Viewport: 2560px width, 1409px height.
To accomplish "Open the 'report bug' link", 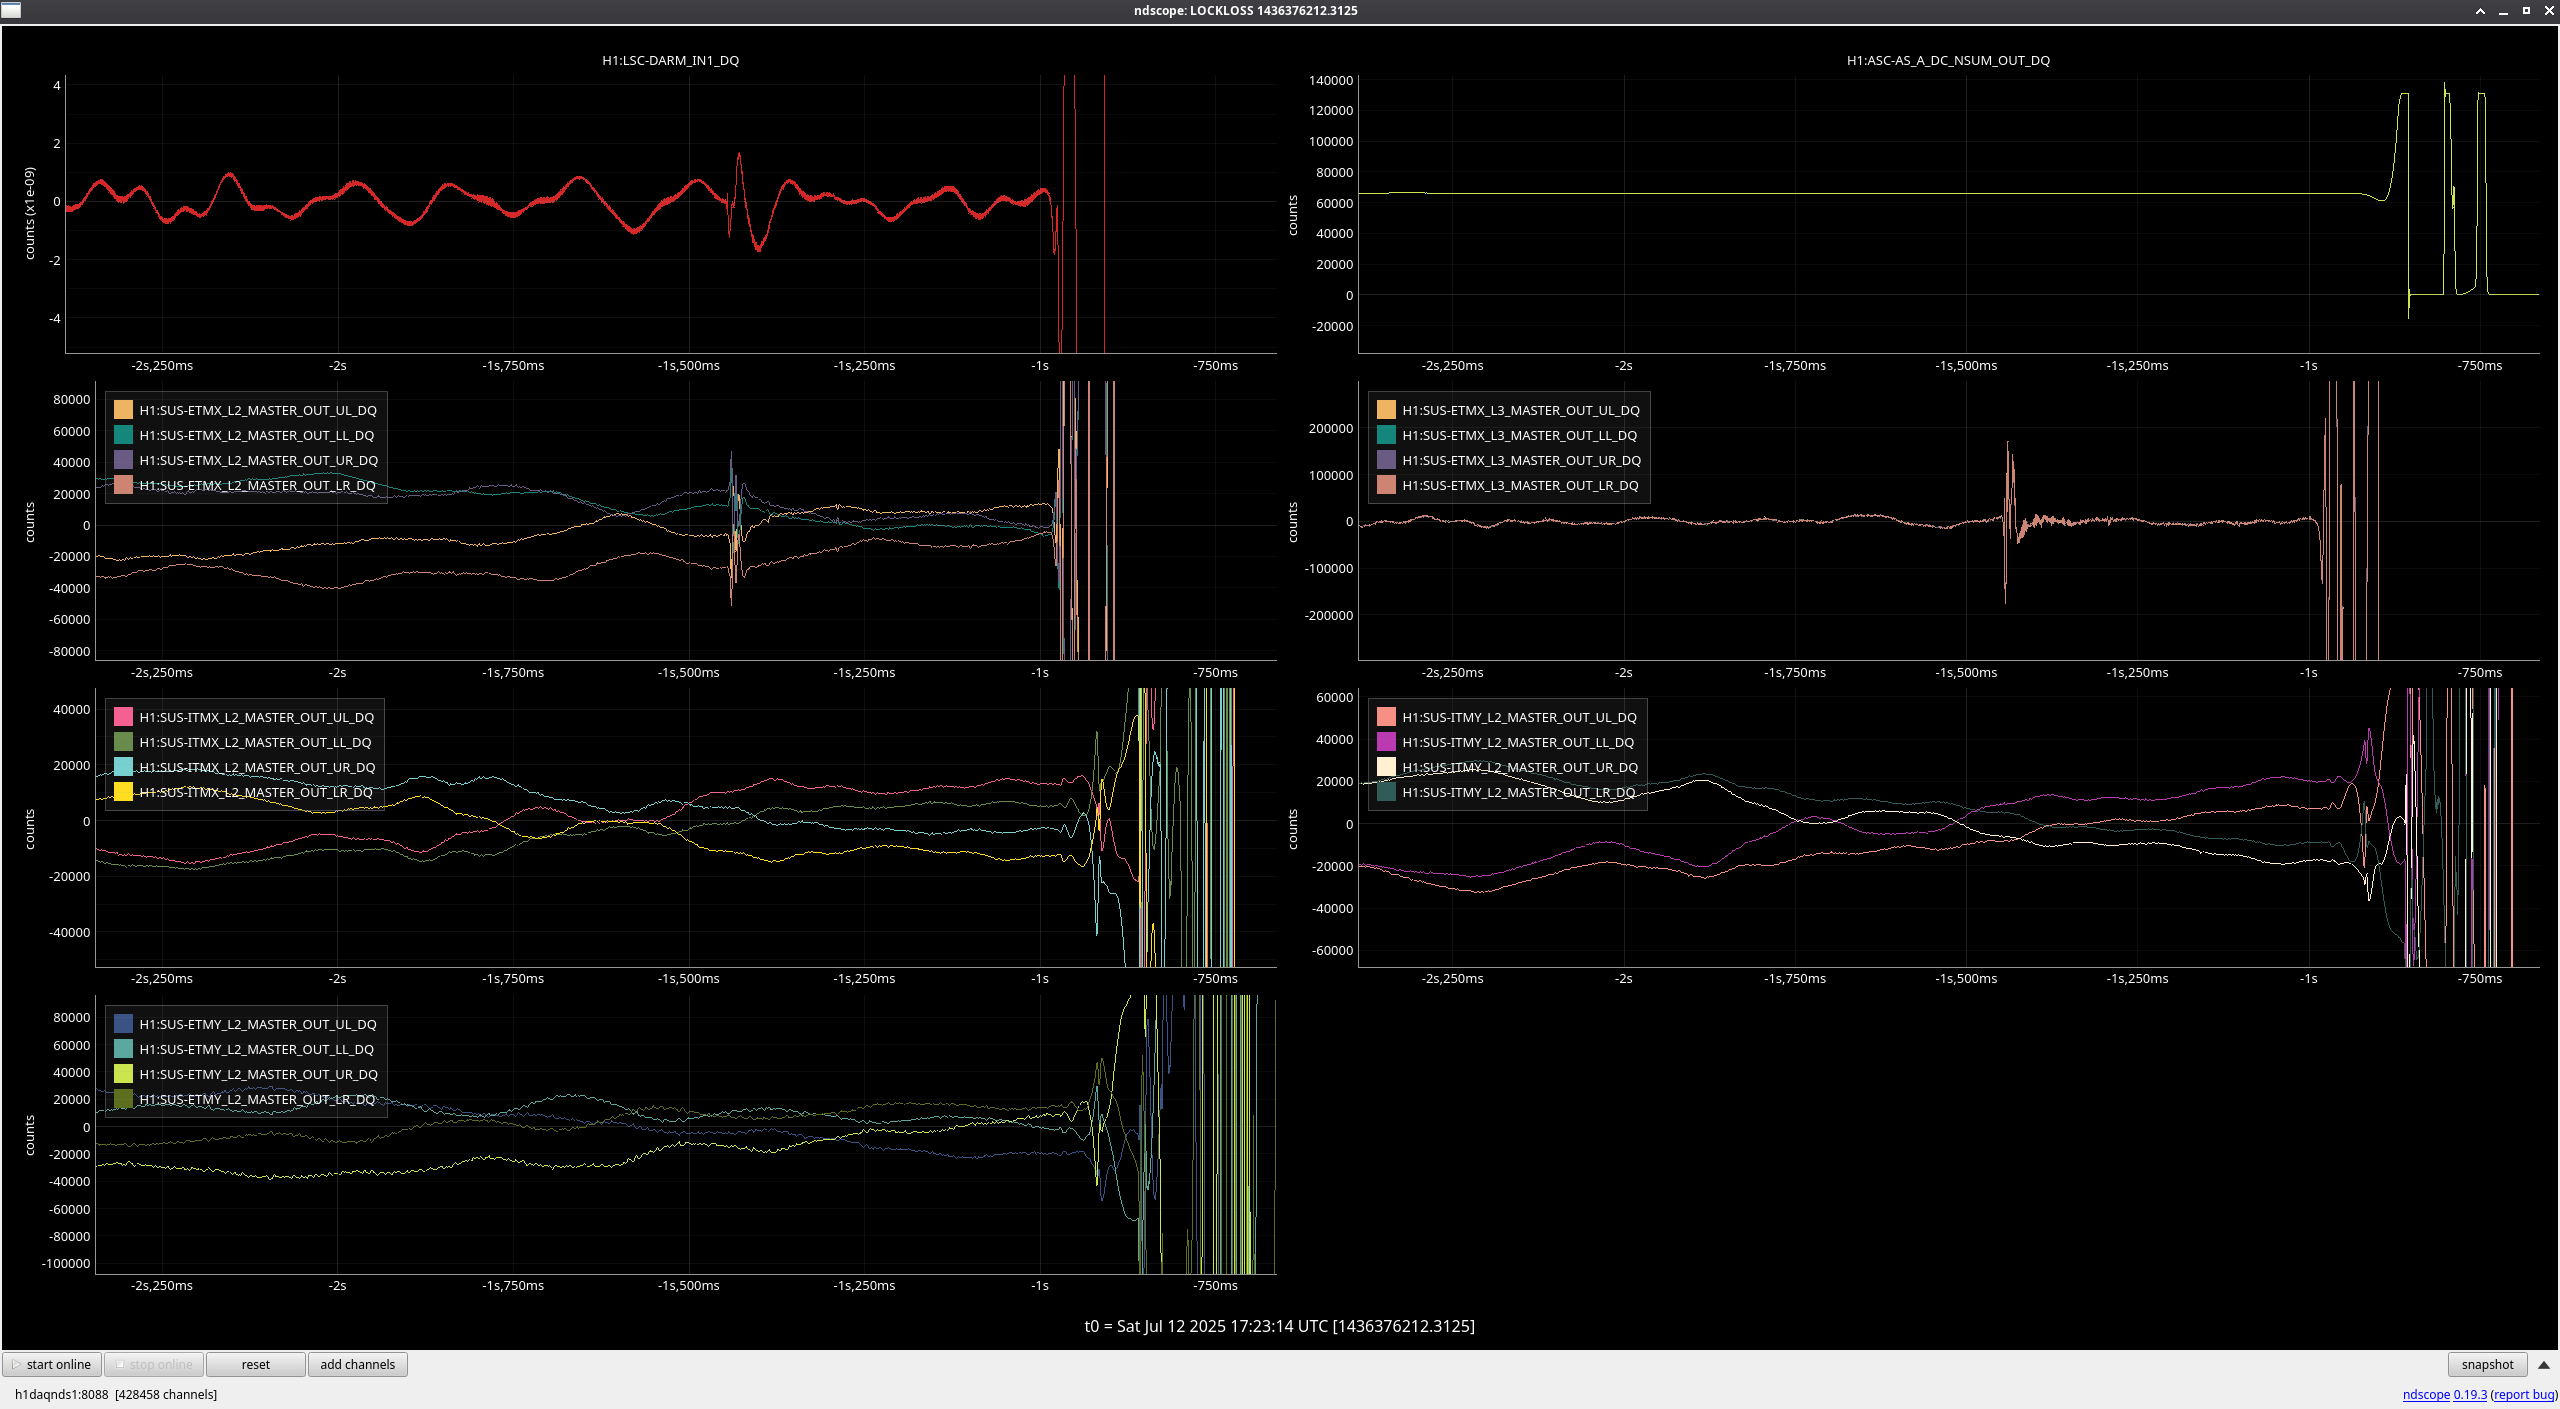I will (2525, 1394).
